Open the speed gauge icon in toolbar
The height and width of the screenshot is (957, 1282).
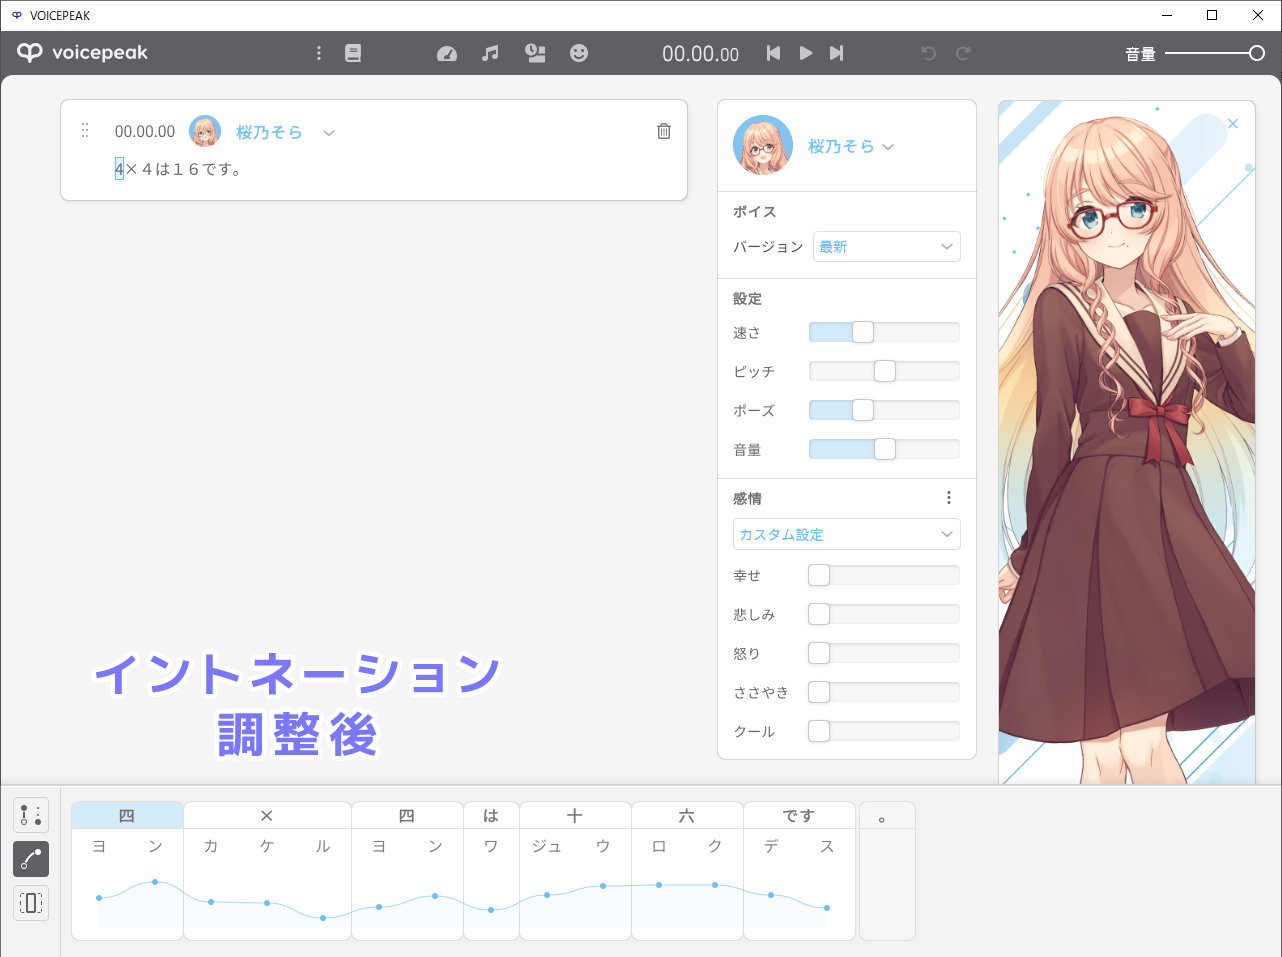pyautogui.click(x=447, y=53)
